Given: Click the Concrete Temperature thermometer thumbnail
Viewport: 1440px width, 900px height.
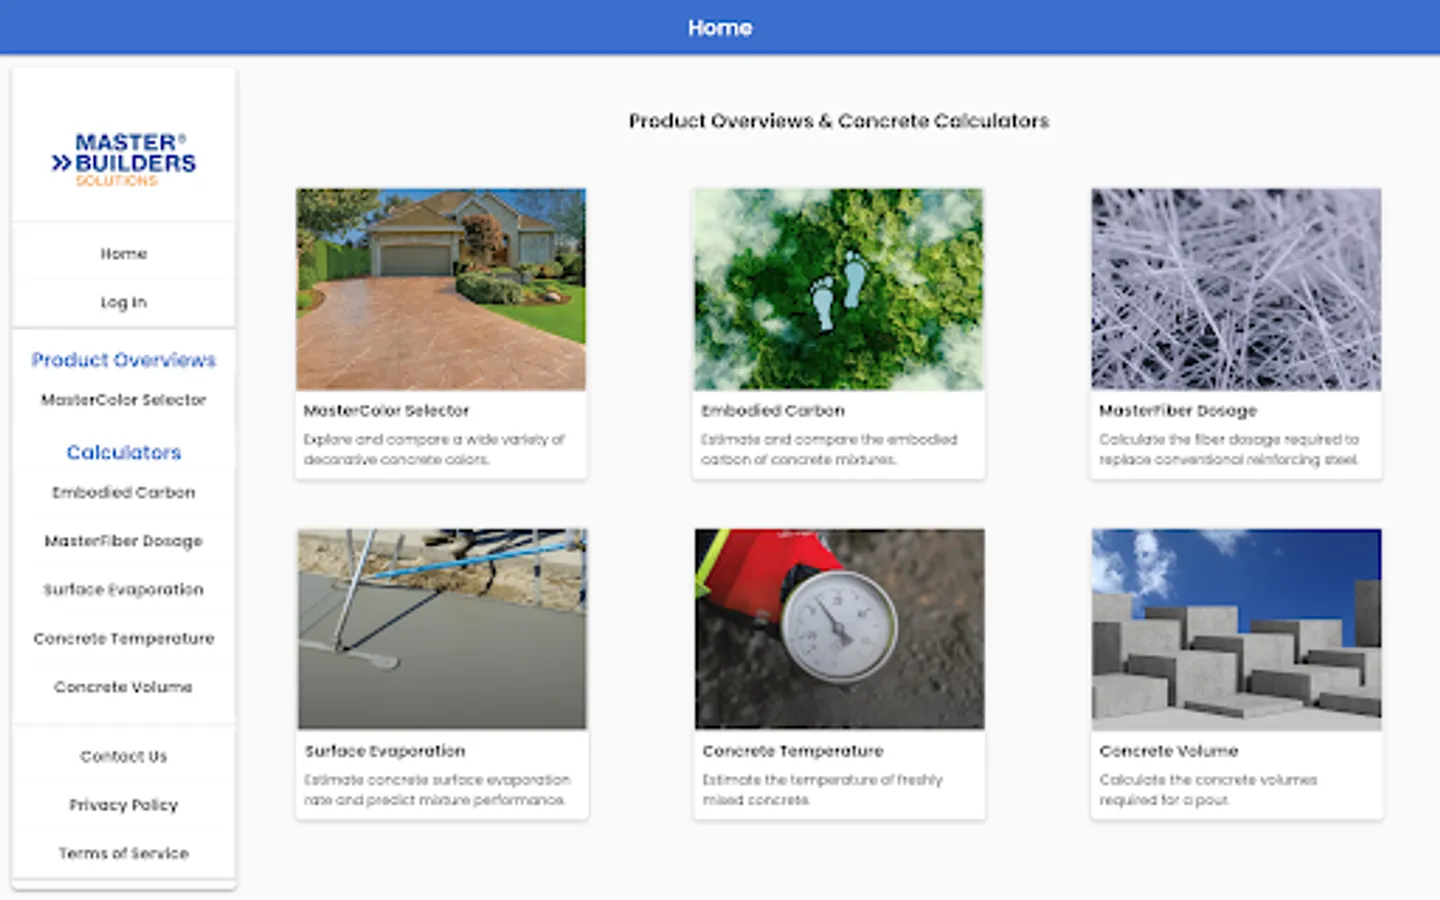Looking at the screenshot, I should 839,629.
